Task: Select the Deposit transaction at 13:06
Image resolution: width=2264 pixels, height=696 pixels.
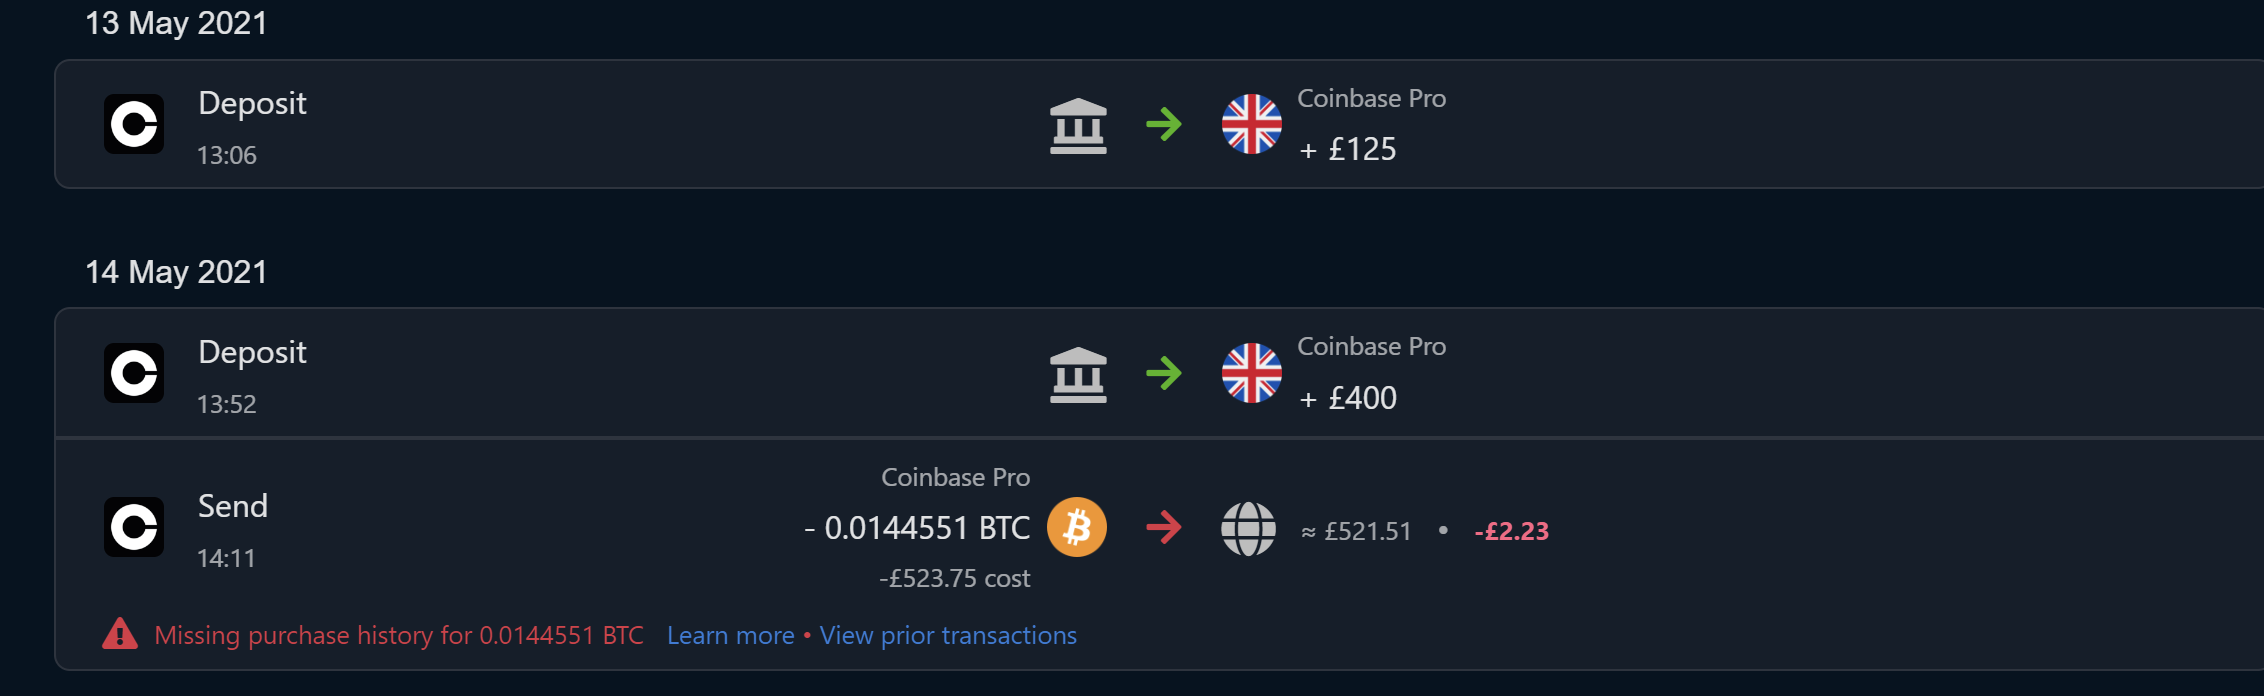Action: click(x=600, y=124)
